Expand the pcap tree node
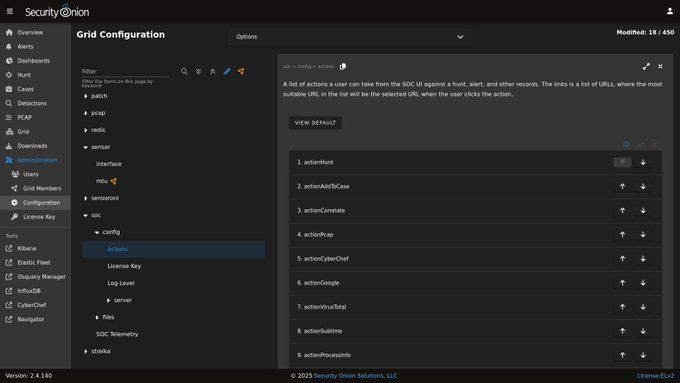 [x=85, y=113]
